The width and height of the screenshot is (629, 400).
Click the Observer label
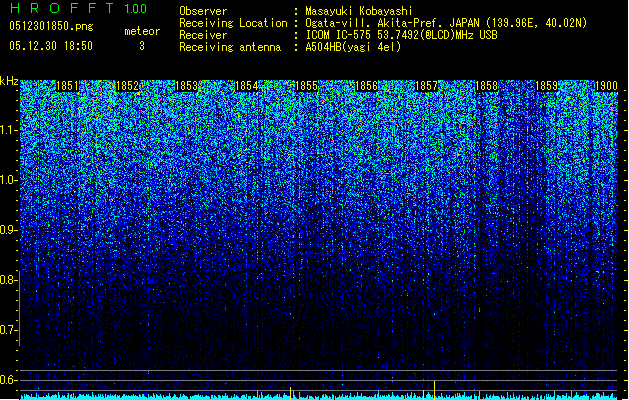pyautogui.click(x=203, y=11)
